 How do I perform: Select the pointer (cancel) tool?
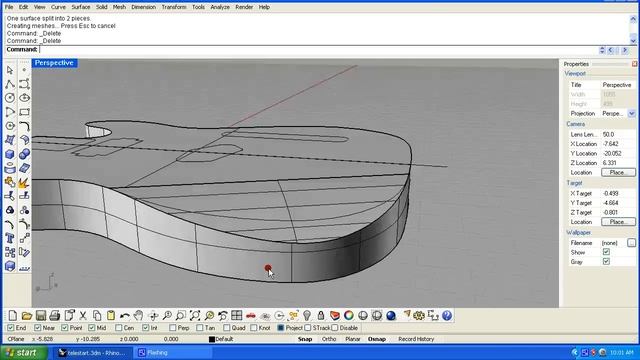[10, 70]
